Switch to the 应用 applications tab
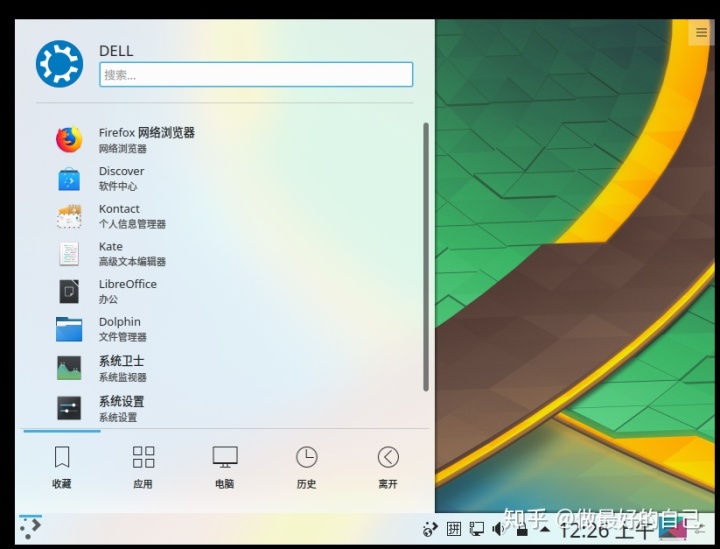The image size is (720, 549). point(143,467)
